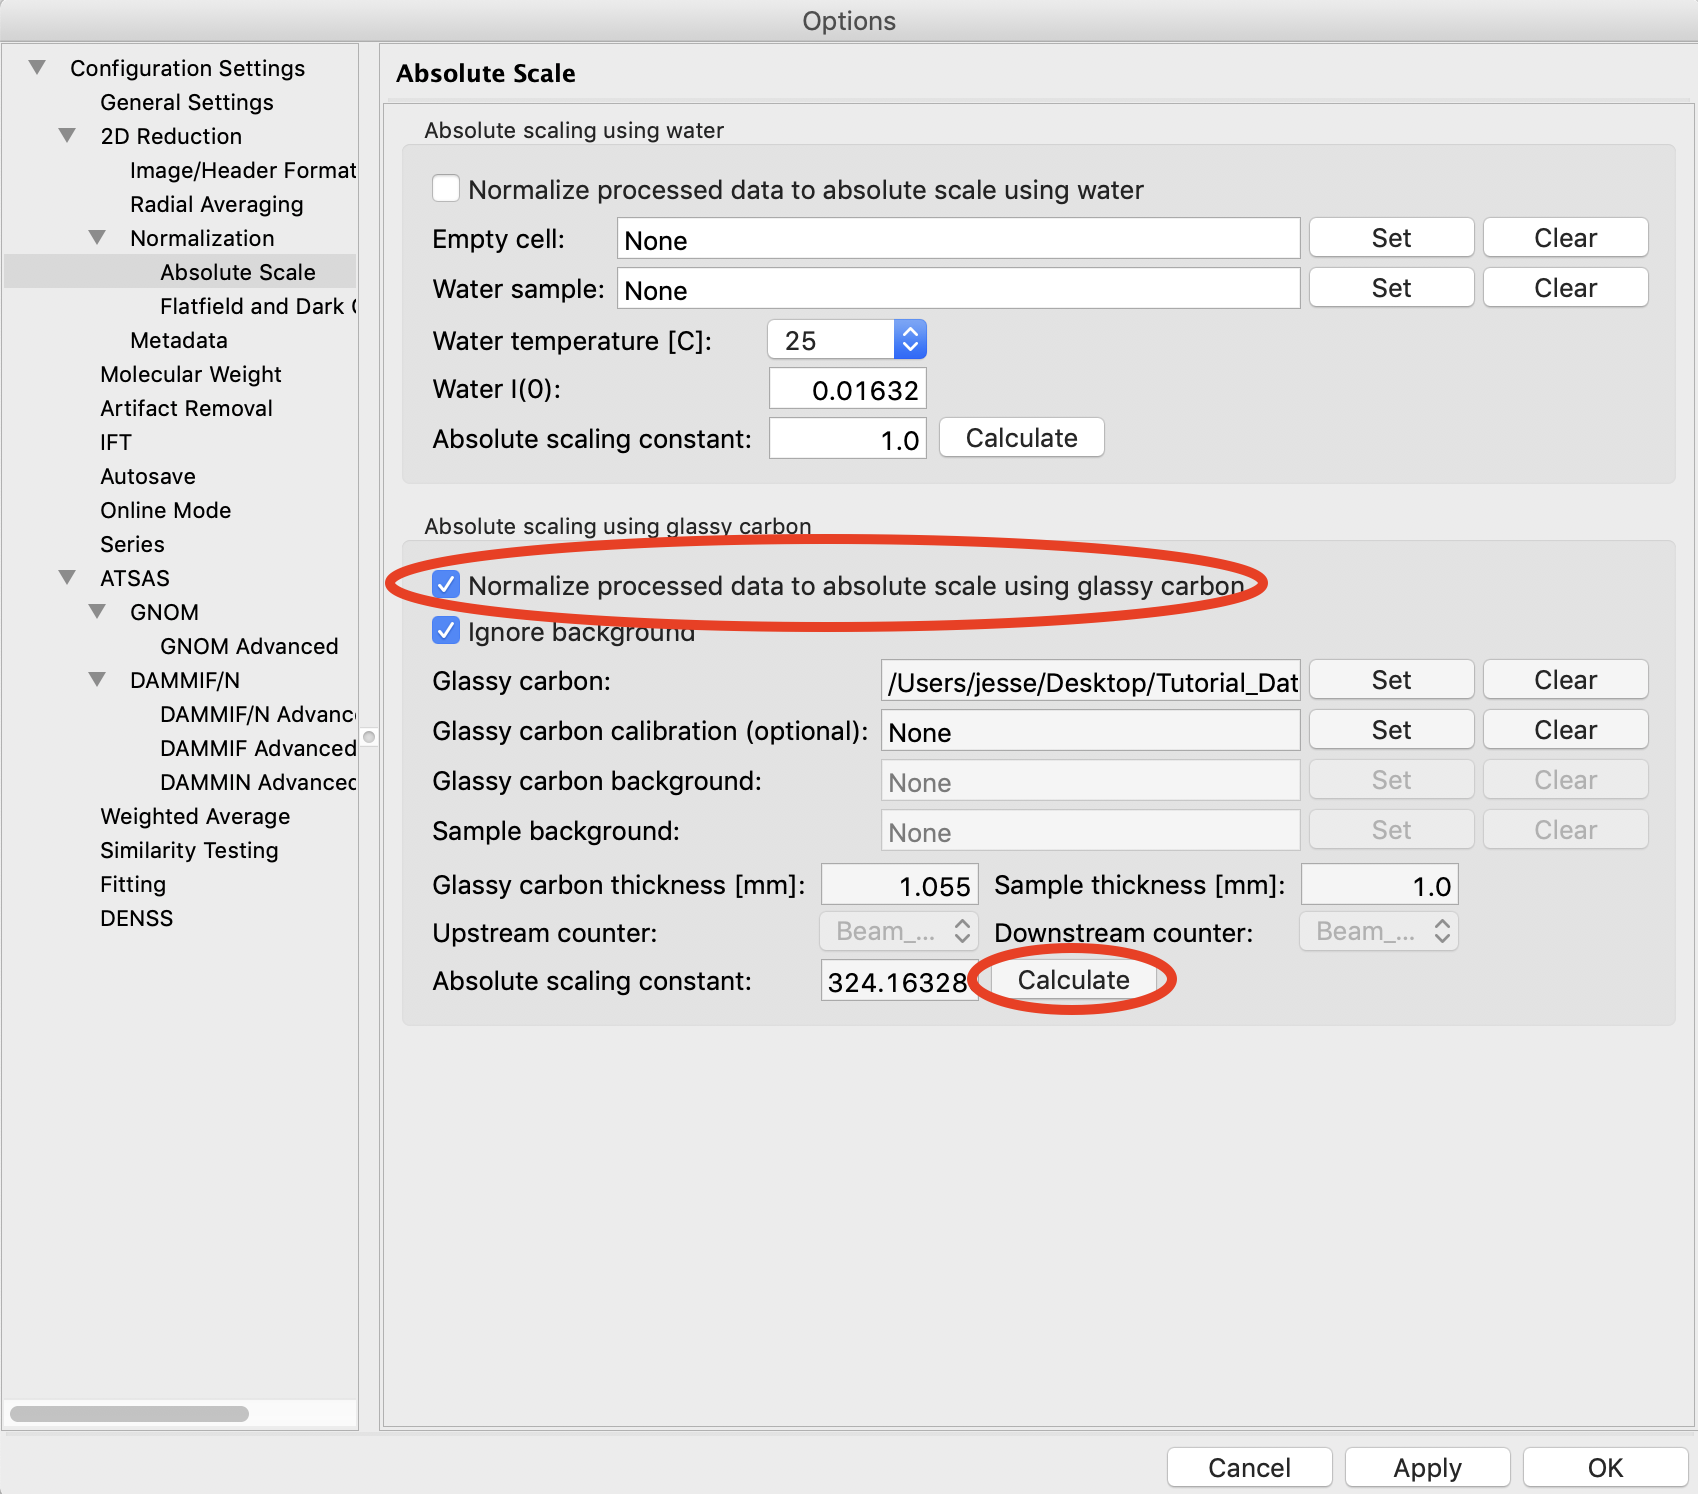The image size is (1698, 1494).
Task: Click the tree horizontal scrollbar
Action: pos(130,1414)
